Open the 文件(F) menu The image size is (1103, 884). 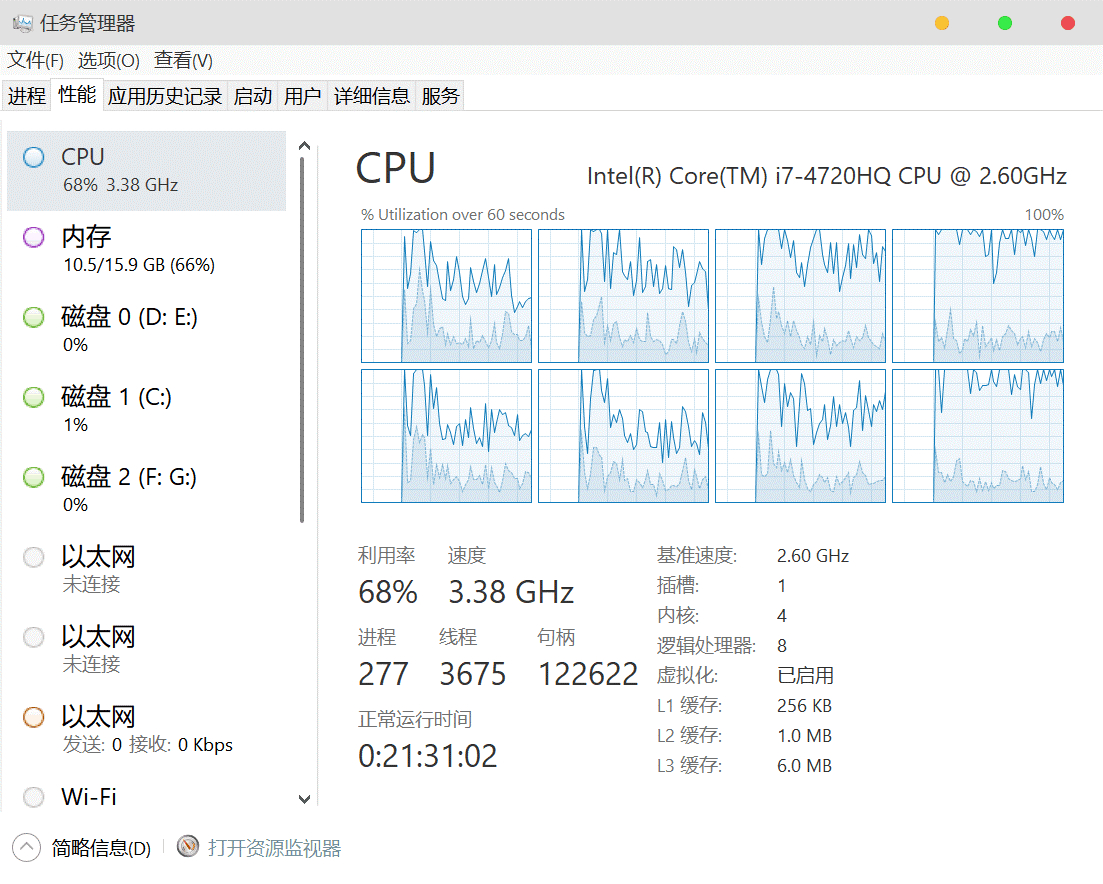[36, 61]
